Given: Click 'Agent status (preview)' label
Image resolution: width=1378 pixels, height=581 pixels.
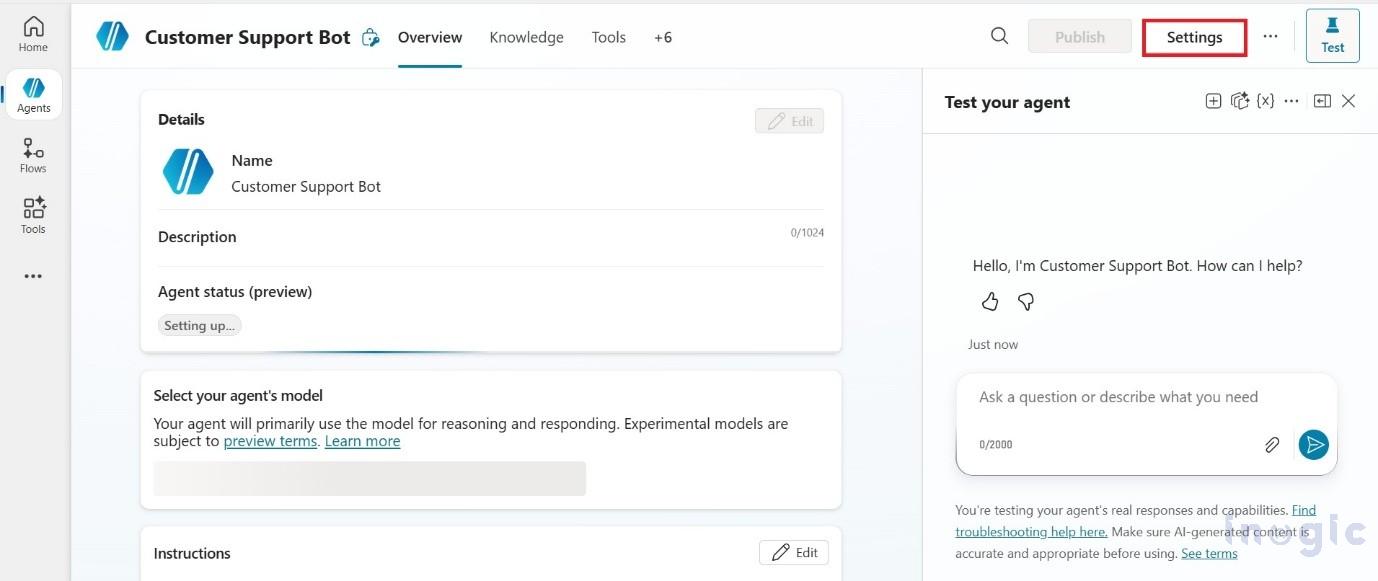Looking at the screenshot, I should [x=235, y=292].
